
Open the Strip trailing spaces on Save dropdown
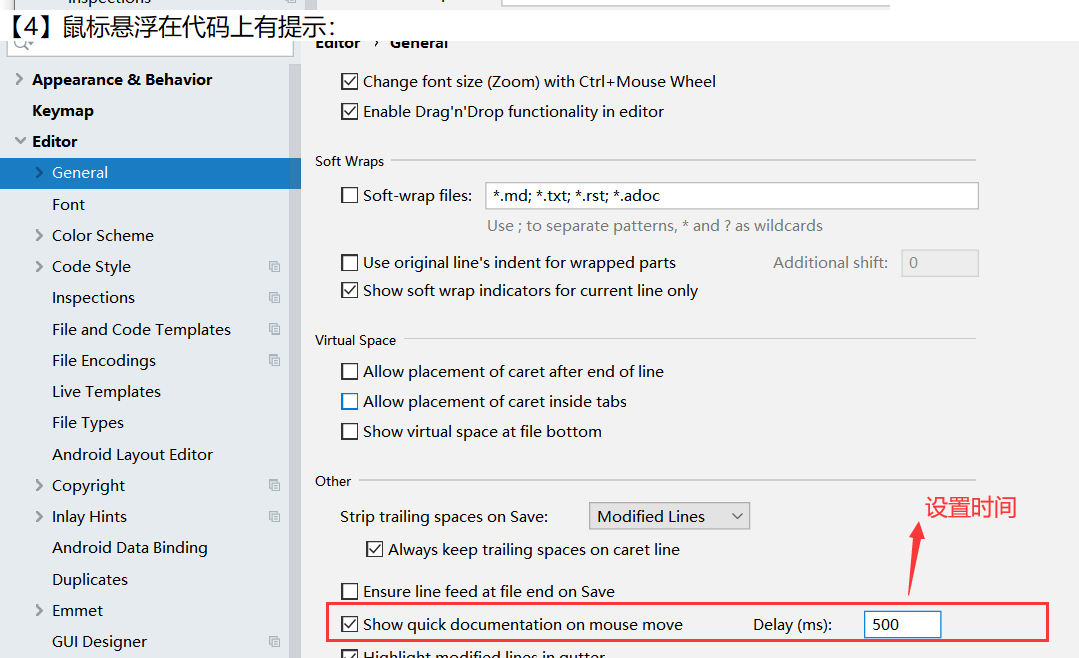(669, 516)
